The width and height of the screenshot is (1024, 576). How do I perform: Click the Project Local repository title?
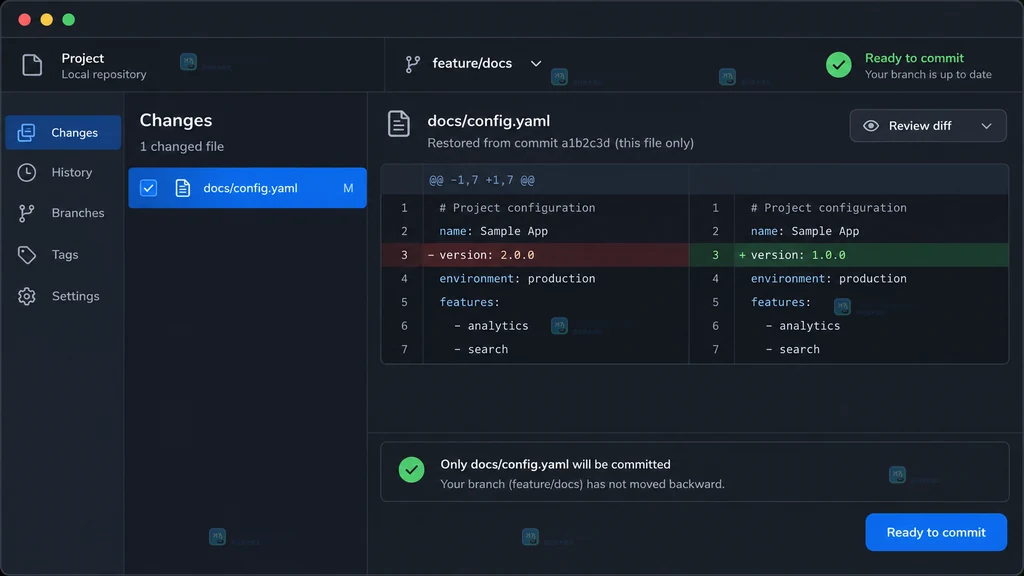pyautogui.click(x=104, y=66)
